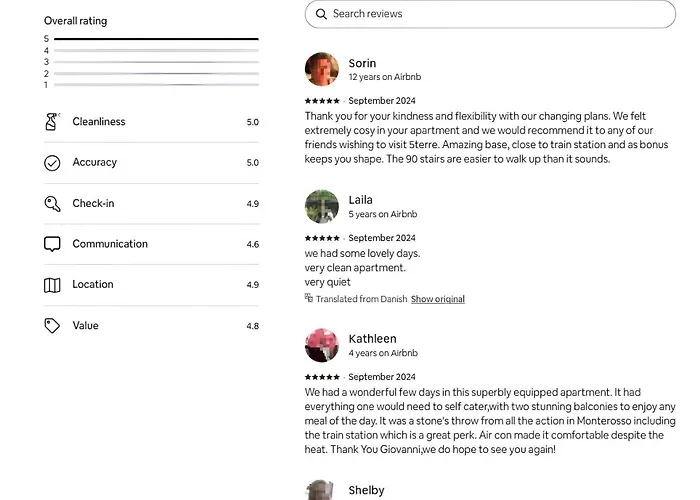The height and width of the screenshot is (500, 700).
Task: Click the Show original link
Action: click(437, 299)
